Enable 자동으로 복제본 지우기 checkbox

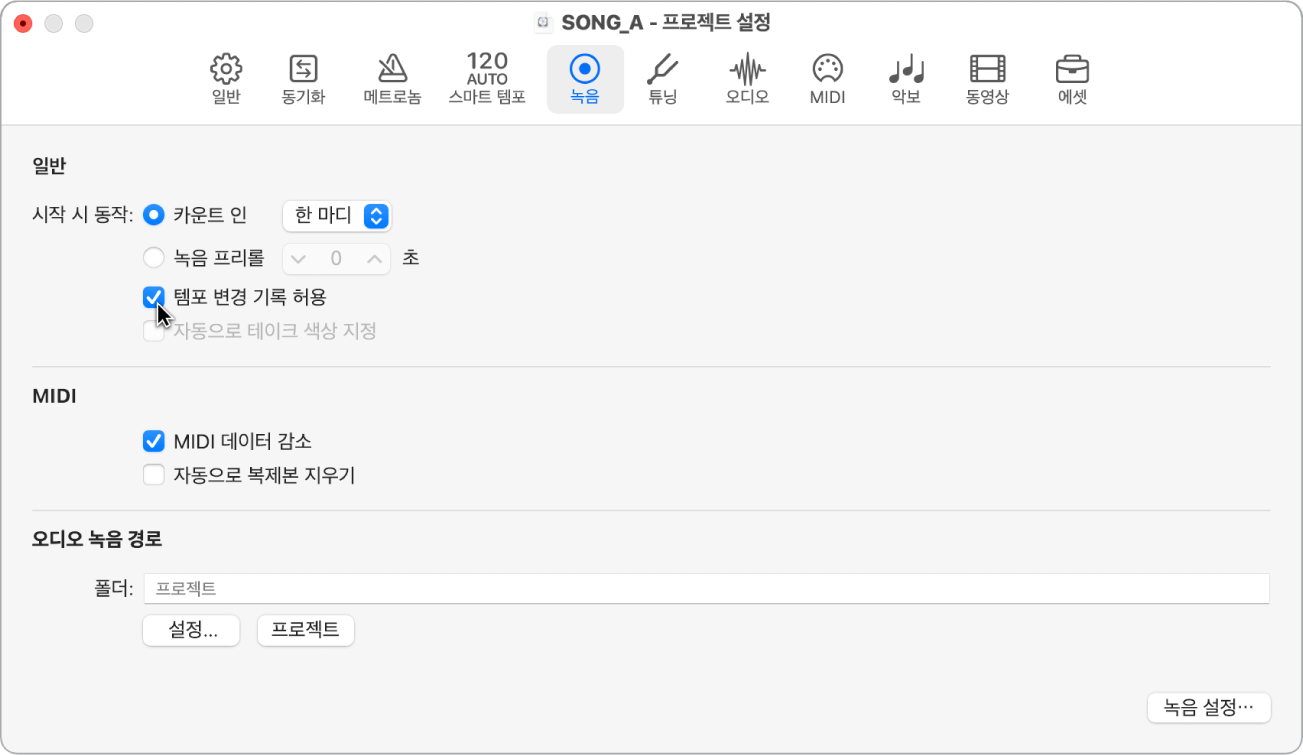tap(153, 475)
